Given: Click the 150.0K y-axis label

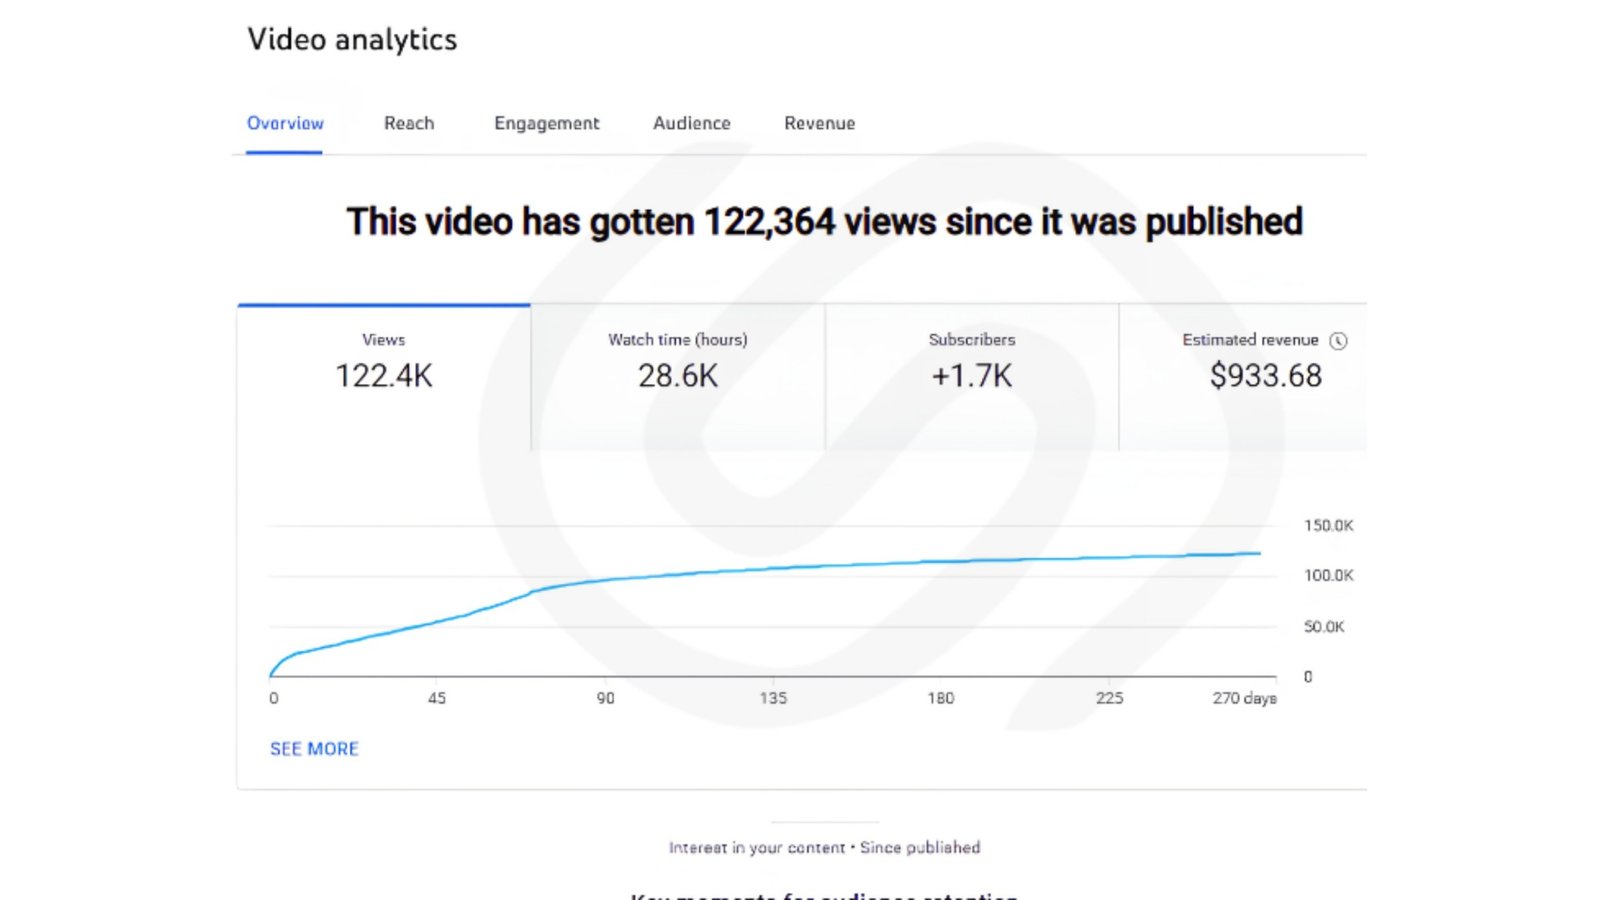Looking at the screenshot, I should coord(1328,526).
